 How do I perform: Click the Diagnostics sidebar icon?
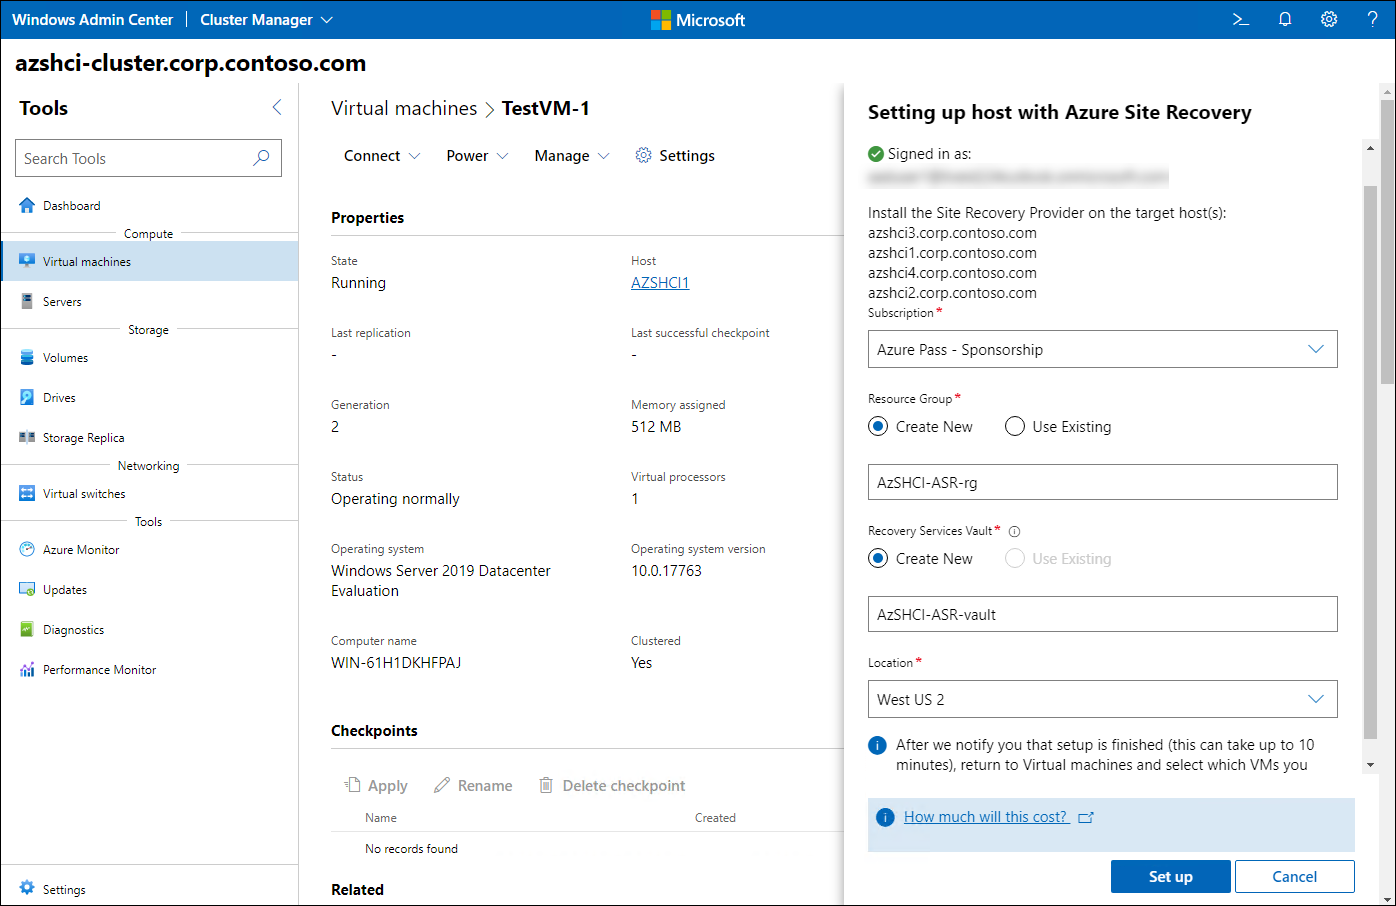point(27,629)
